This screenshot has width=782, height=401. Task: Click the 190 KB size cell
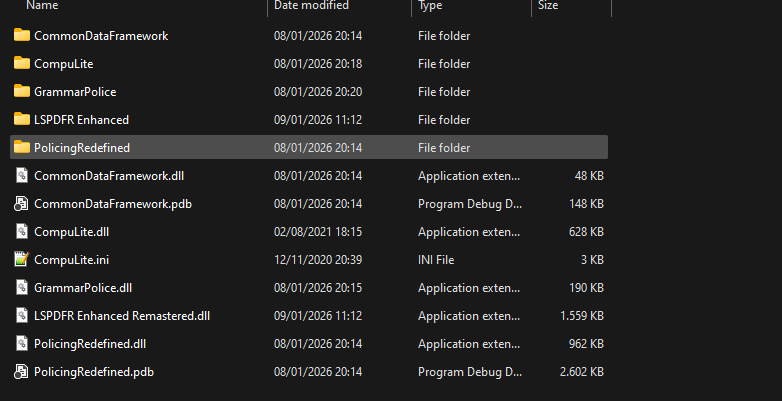point(586,287)
